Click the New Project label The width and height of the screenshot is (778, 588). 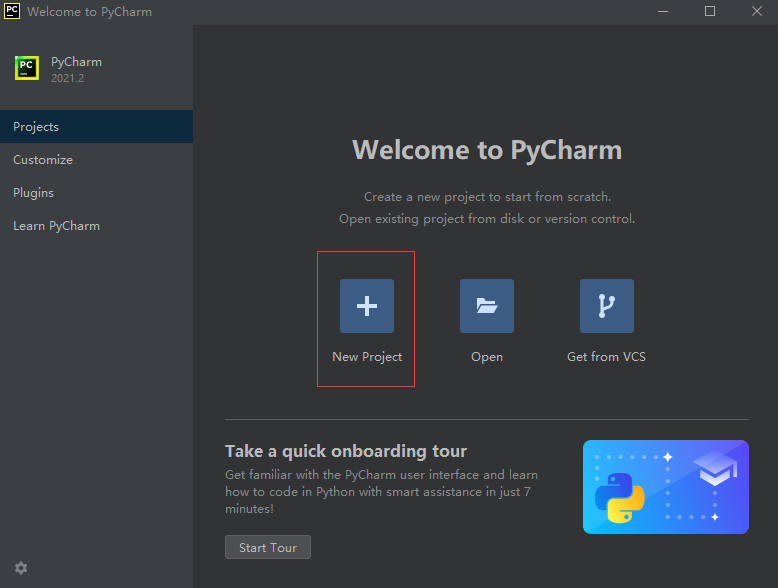click(x=367, y=357)
